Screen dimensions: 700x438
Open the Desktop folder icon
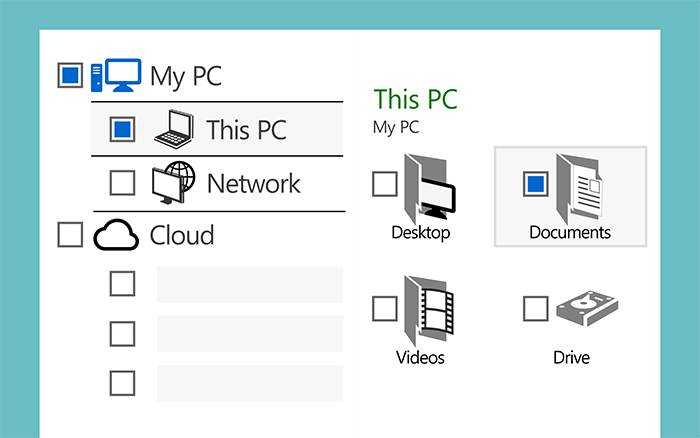[x=429, y=188]
